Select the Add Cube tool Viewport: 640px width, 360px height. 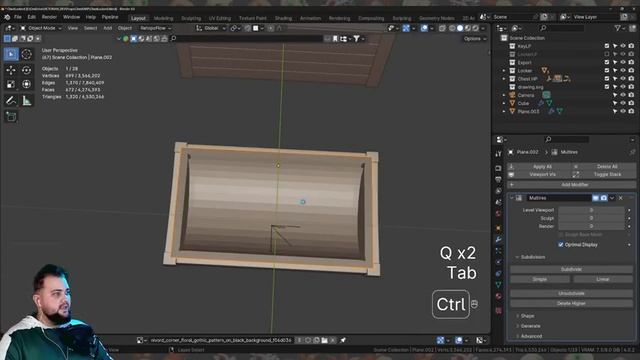11,117
